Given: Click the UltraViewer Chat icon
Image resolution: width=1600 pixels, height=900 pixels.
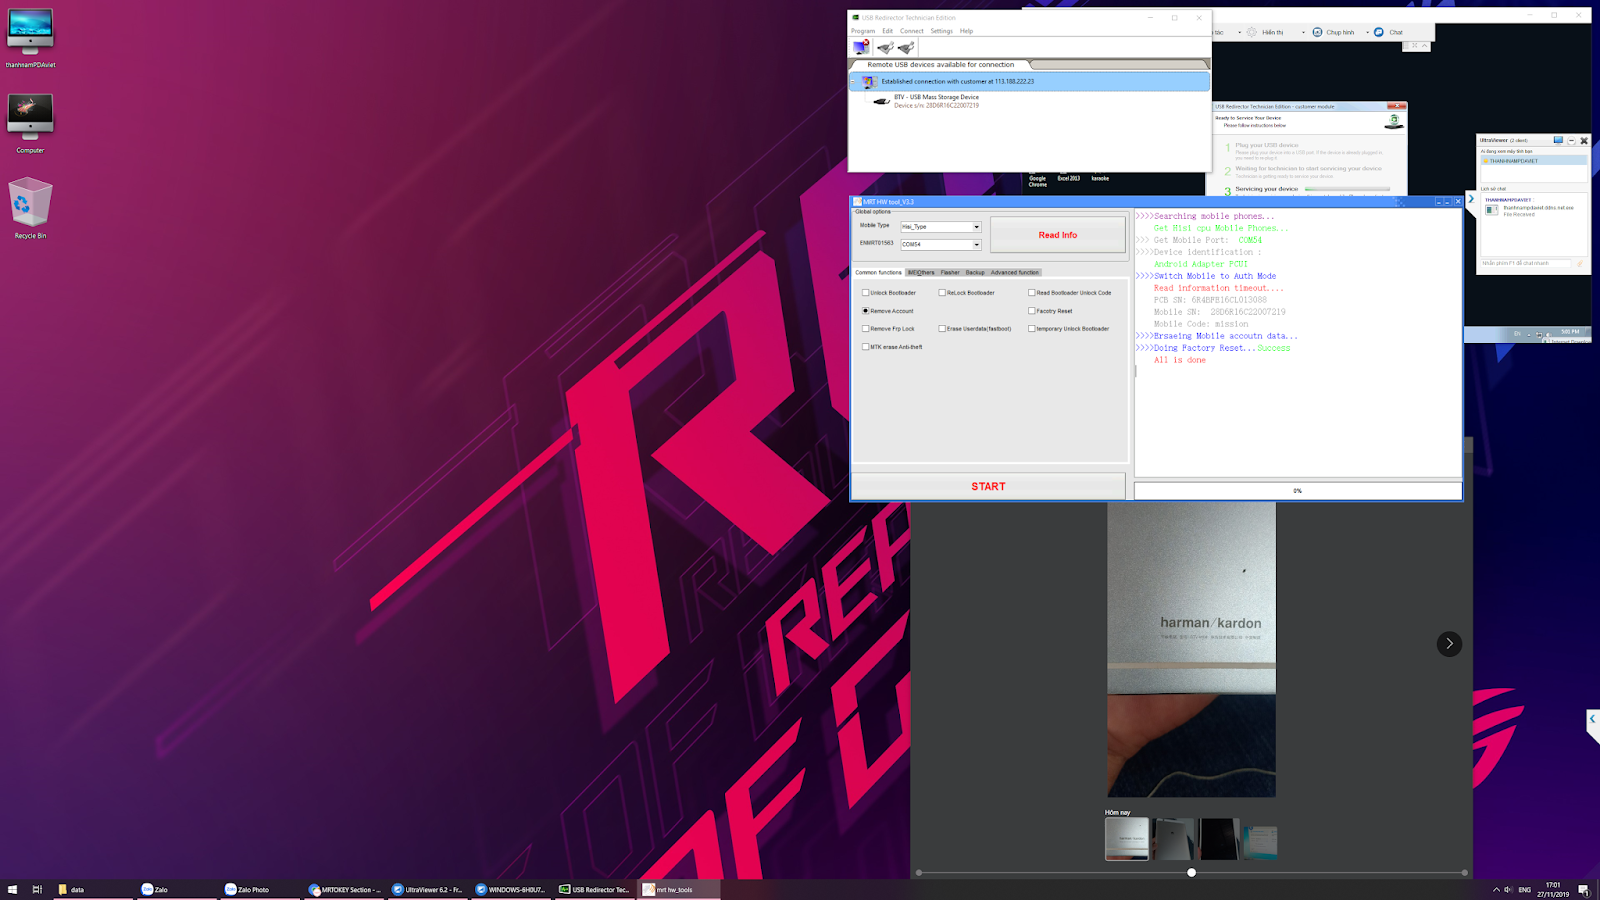Looking at the screenshot, I should (x=1379, y=32).
